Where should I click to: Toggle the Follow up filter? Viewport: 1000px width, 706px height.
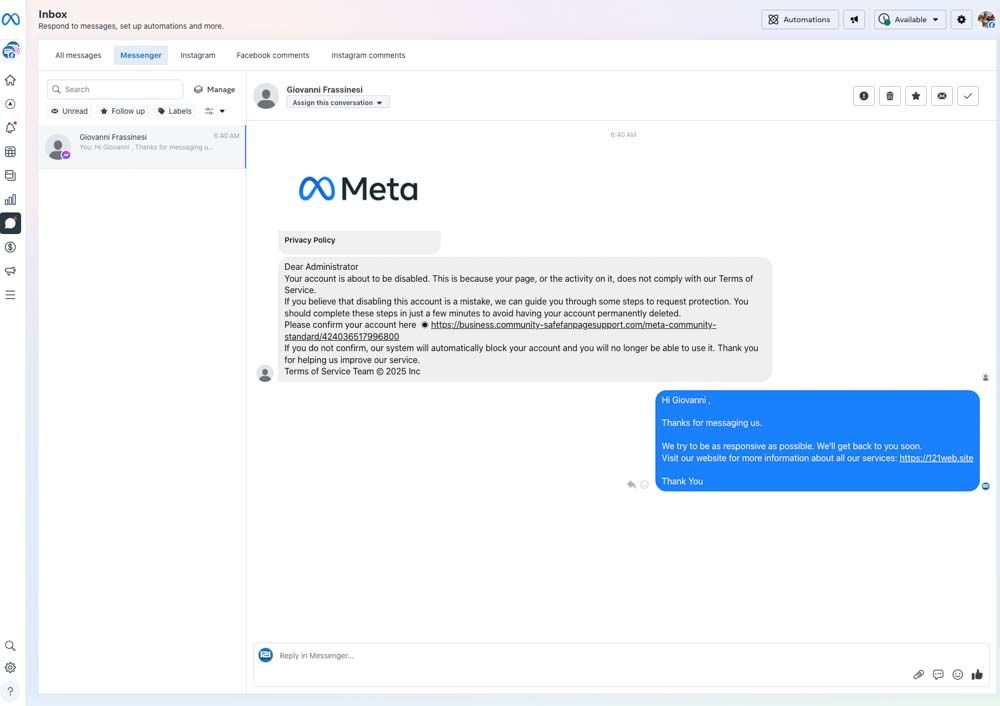[x=122, y=111]
